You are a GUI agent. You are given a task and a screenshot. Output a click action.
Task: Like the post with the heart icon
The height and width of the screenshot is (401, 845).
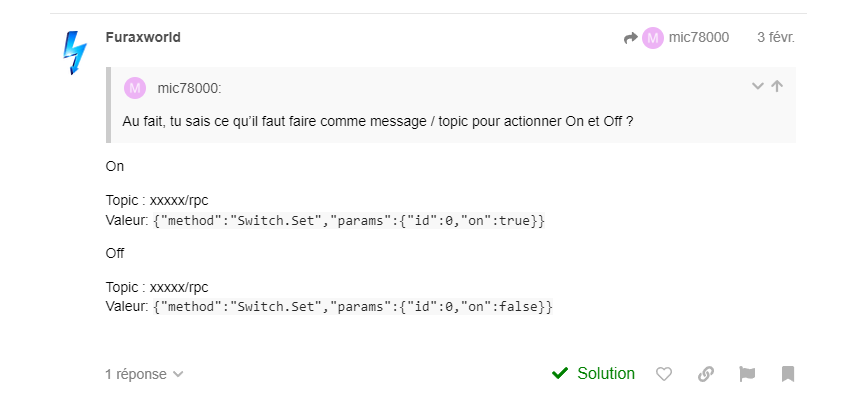tap(664, 374)
